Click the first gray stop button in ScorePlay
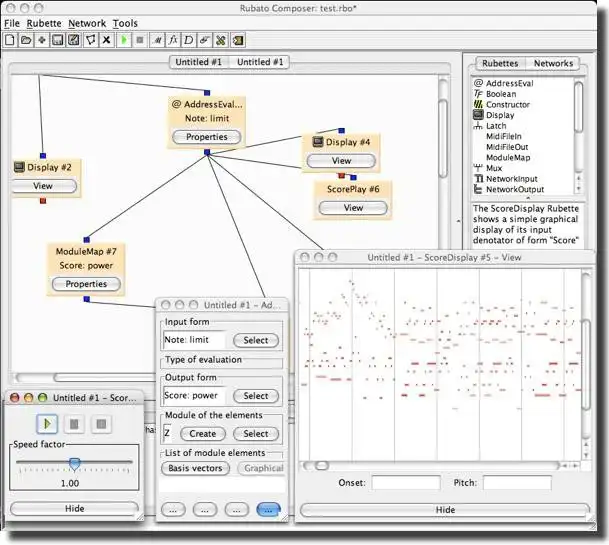The height and width of the screenshot is (545, 609). click(x=74, y=424)
